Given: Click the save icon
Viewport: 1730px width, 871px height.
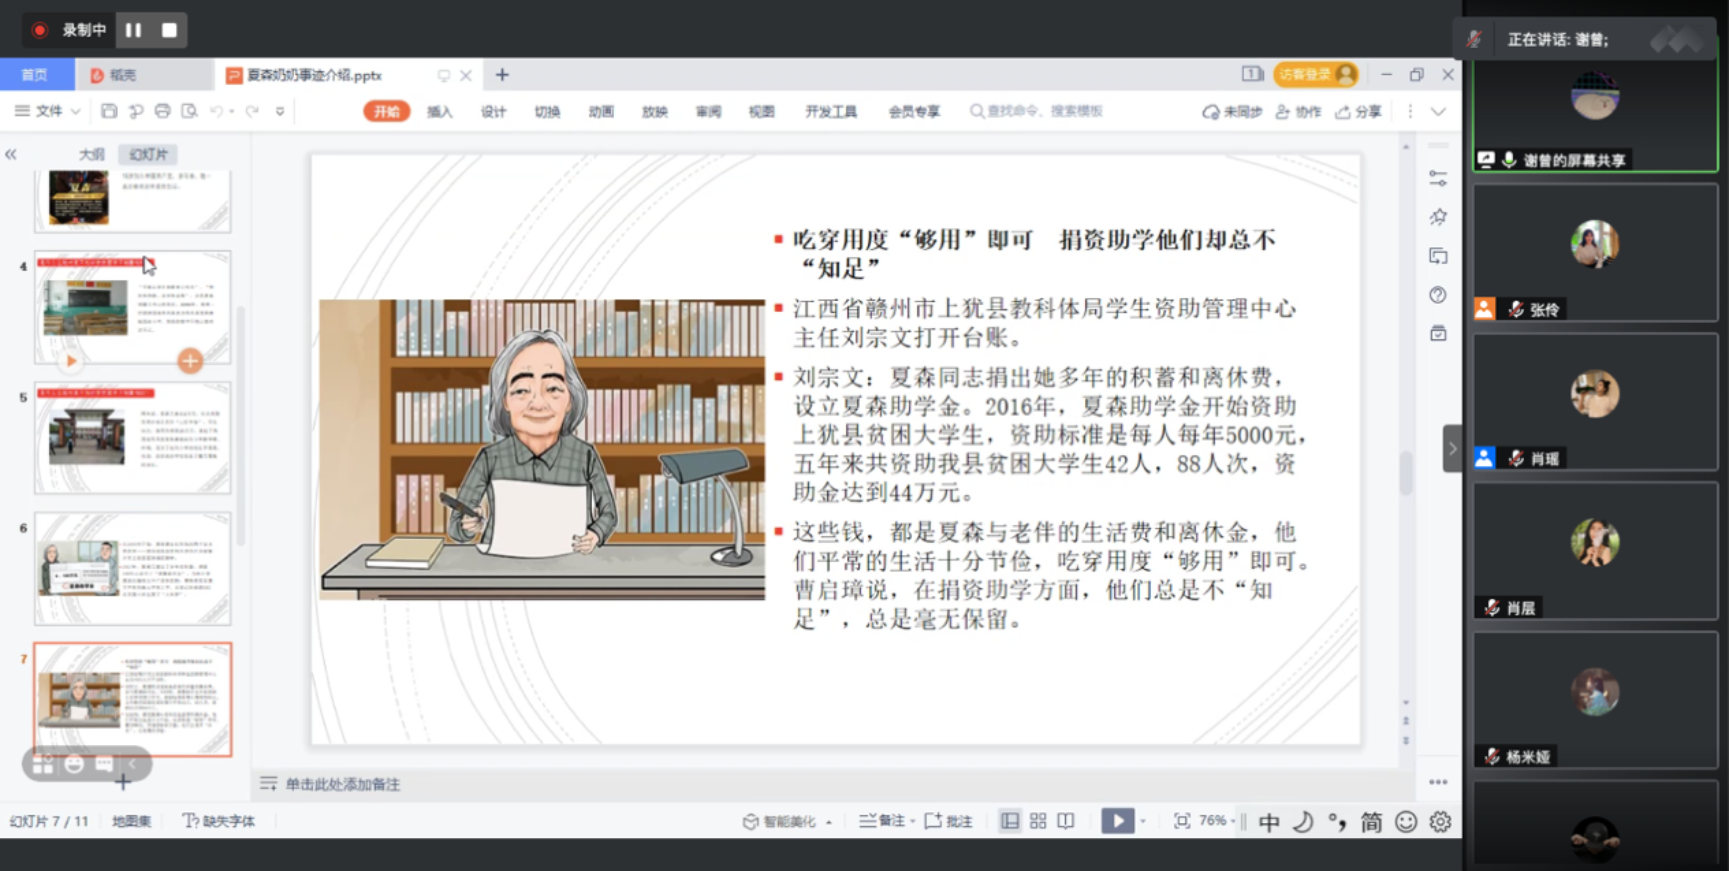Looking at the screenshot, I should 109,111.
